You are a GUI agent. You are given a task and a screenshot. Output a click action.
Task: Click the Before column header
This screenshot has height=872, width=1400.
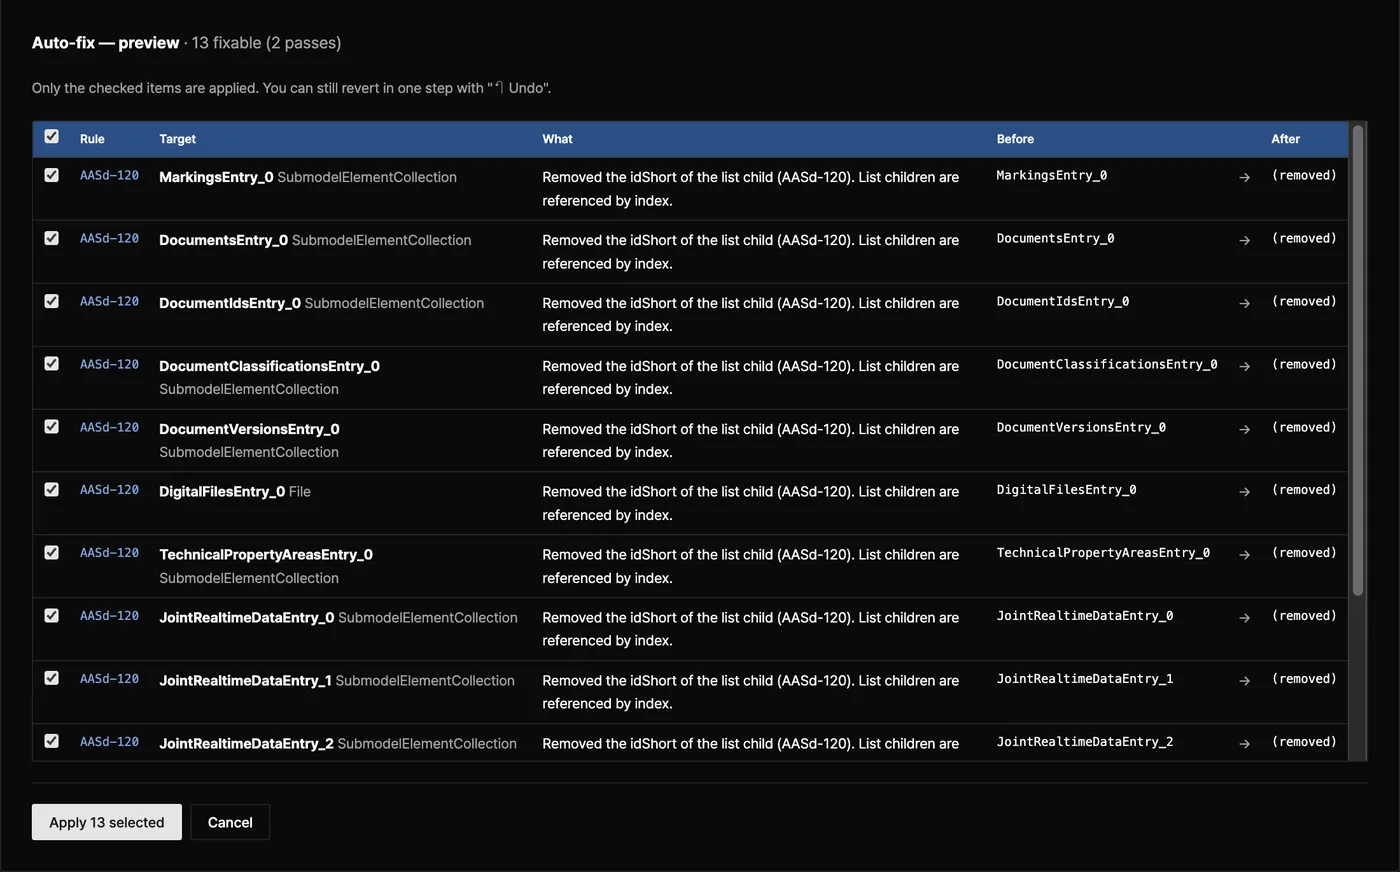(x=1015, y=139)
